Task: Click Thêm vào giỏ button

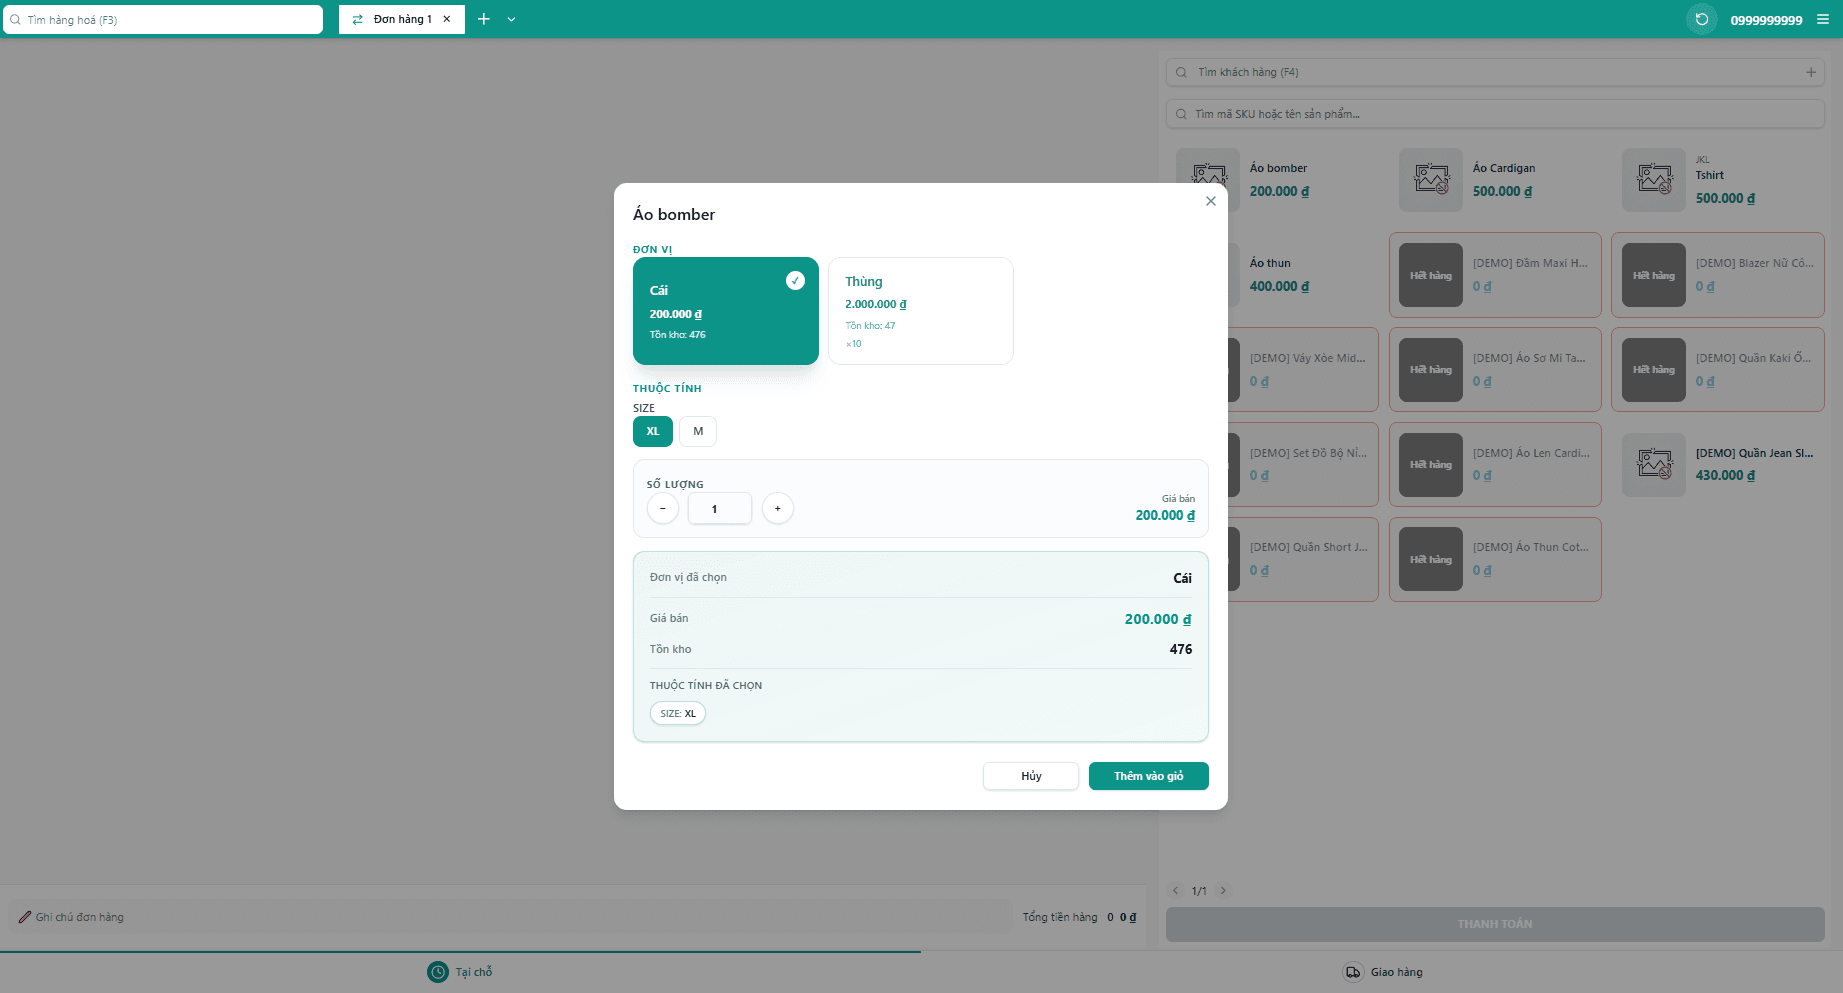Action: tap(1148, 776)
